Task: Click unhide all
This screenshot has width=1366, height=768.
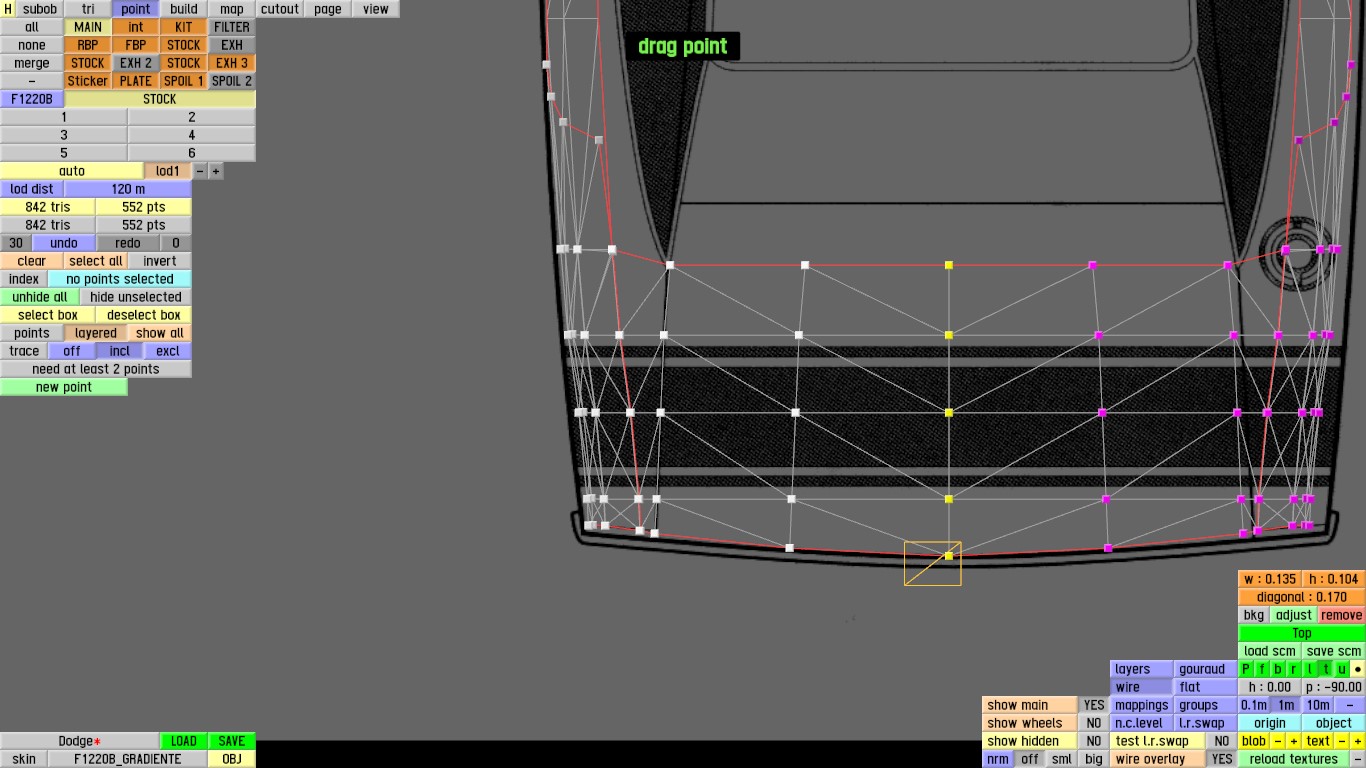Action: 40,297
